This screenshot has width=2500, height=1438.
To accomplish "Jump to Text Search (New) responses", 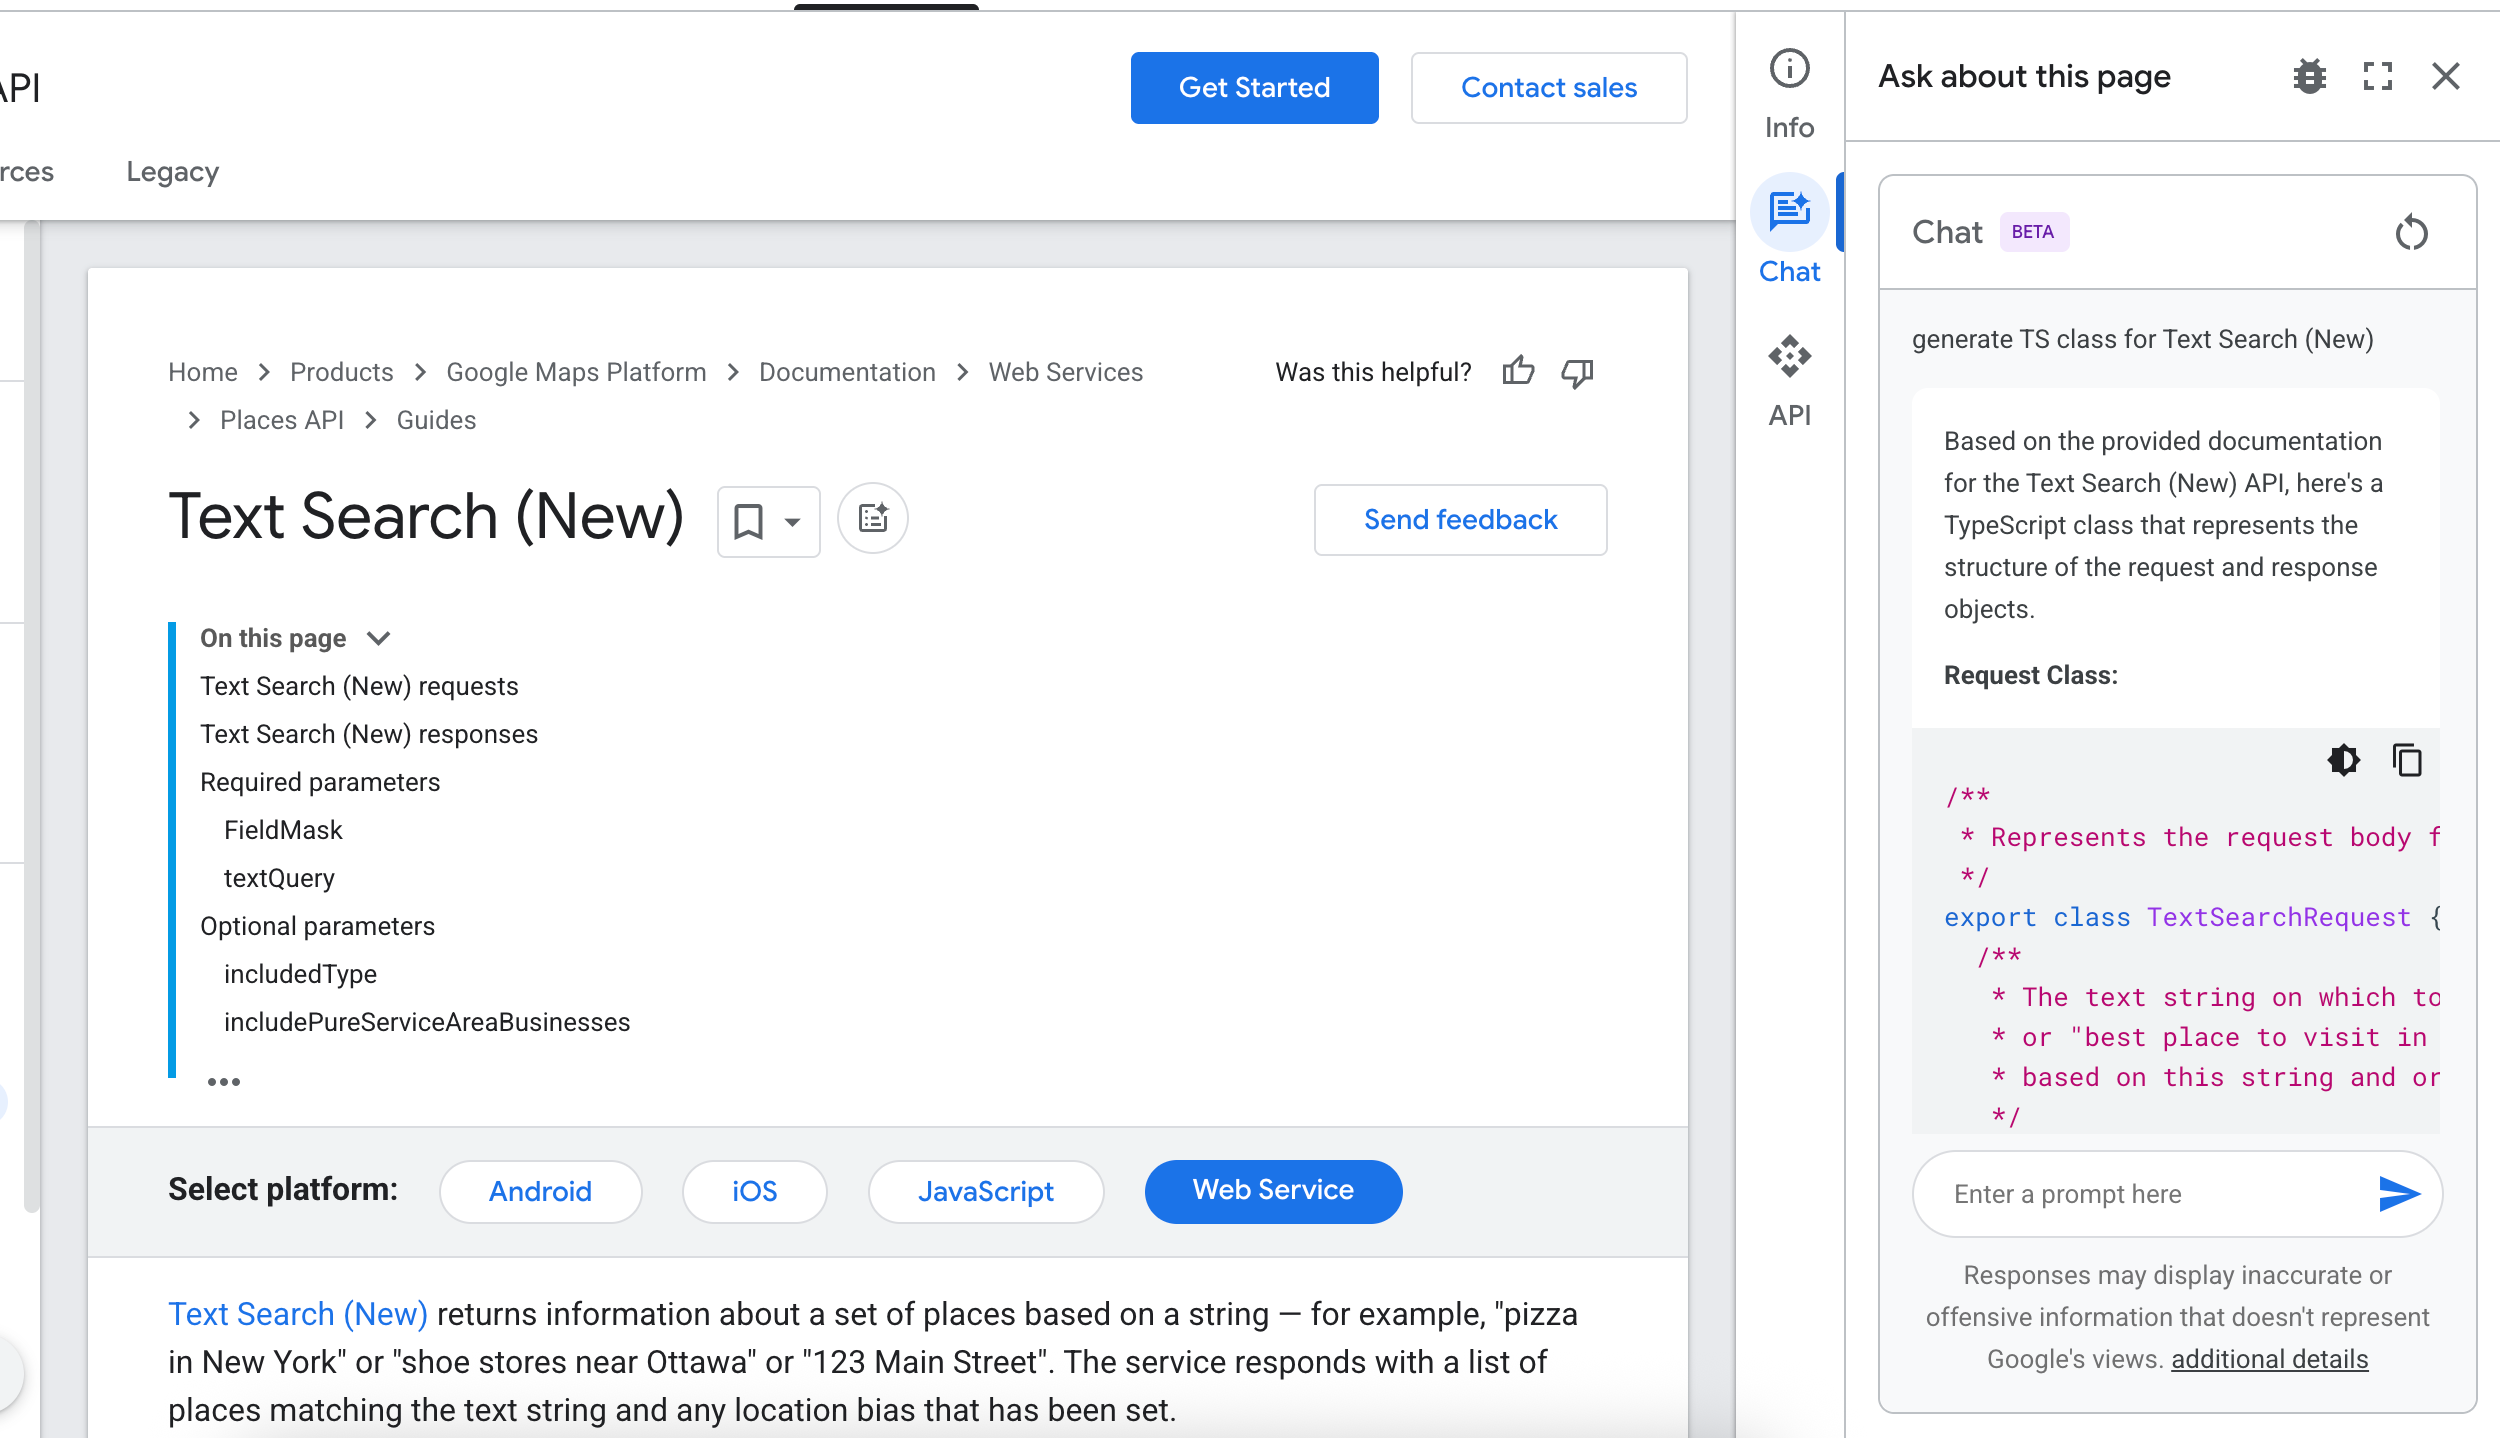I will [369, 734].
